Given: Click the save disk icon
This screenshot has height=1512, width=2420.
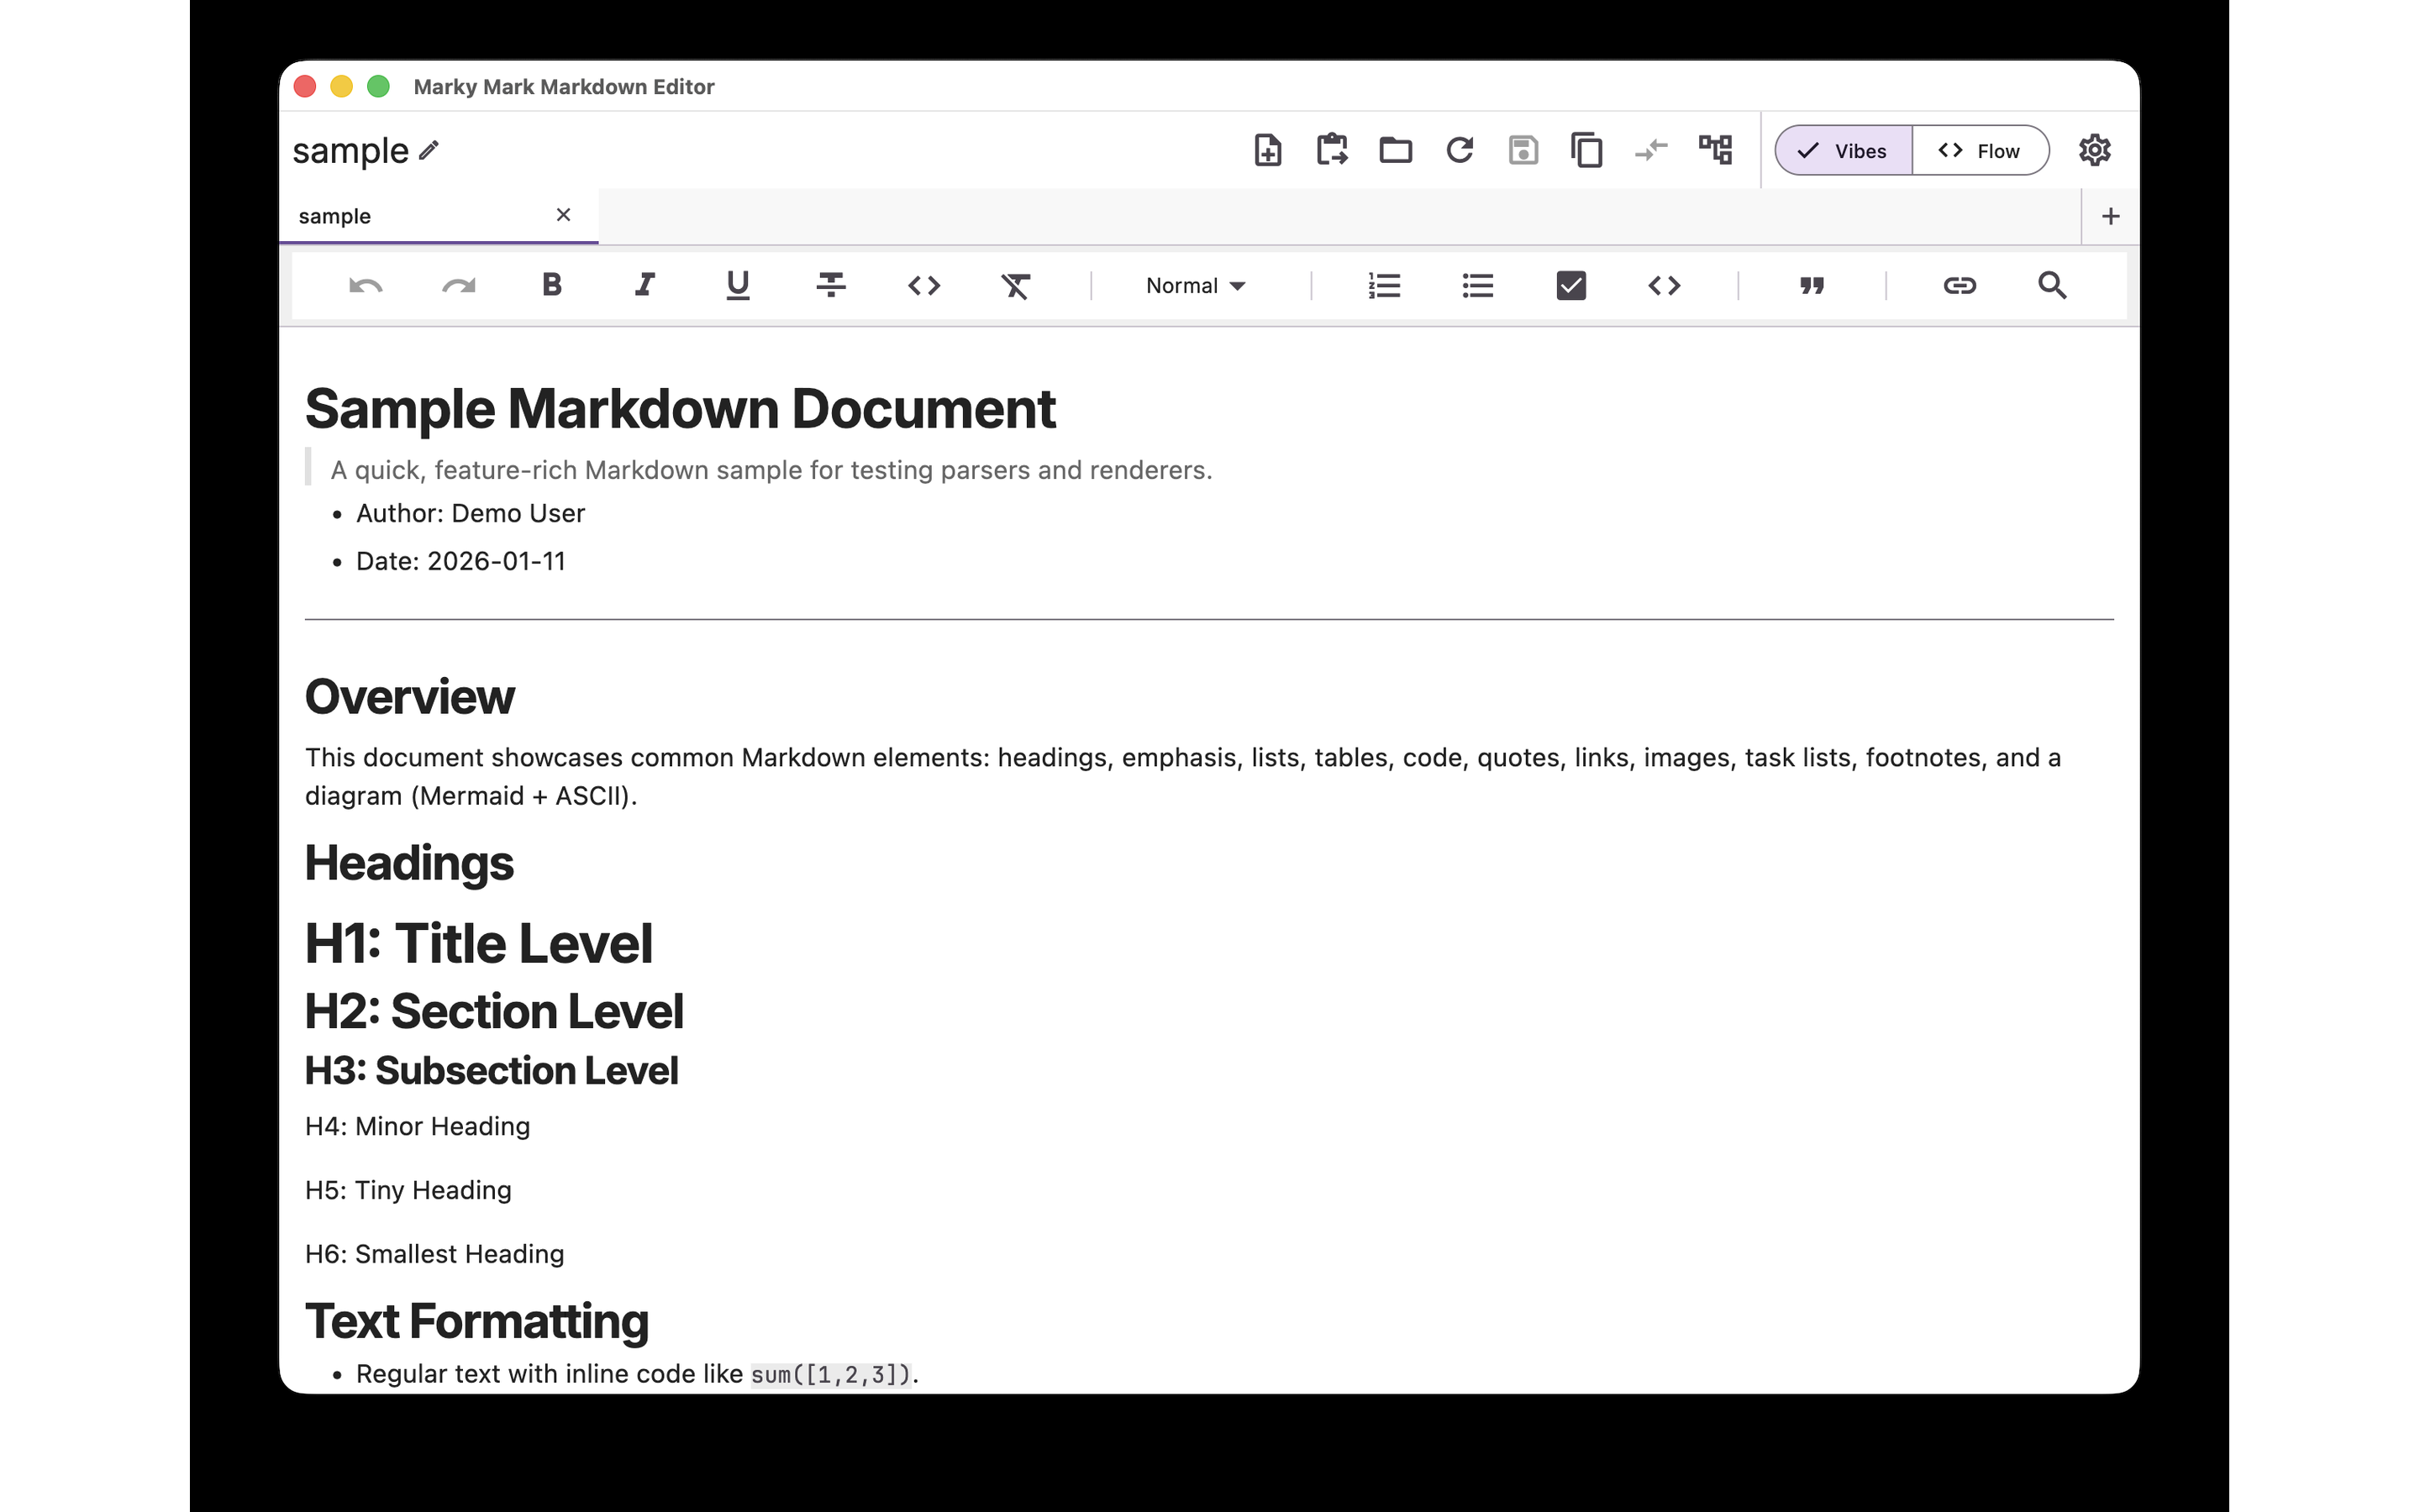Looking at the screenshot, I should (1523, 150).
